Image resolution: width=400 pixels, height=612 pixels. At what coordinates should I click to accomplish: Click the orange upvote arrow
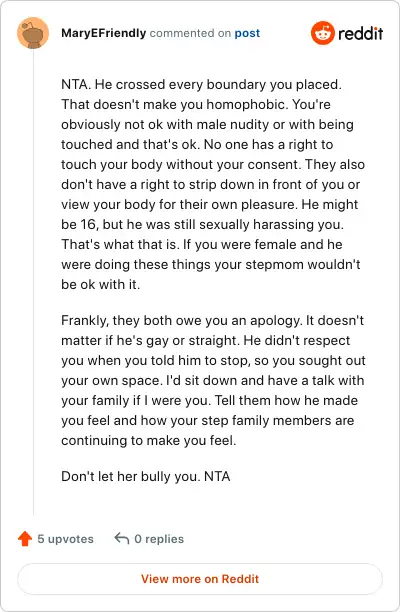click(25, 539)
